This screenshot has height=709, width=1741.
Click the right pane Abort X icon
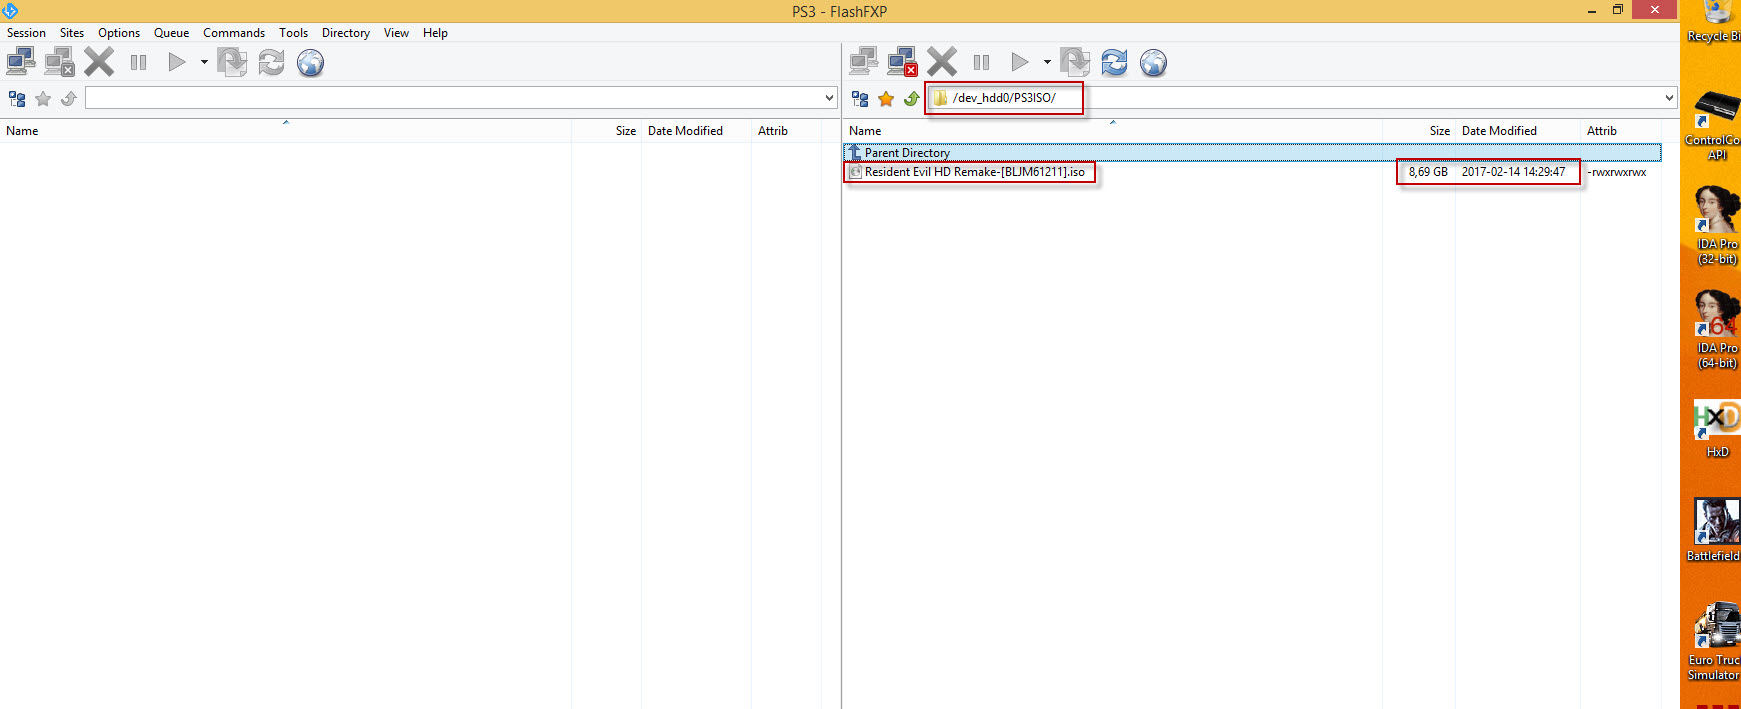[941, 62]
